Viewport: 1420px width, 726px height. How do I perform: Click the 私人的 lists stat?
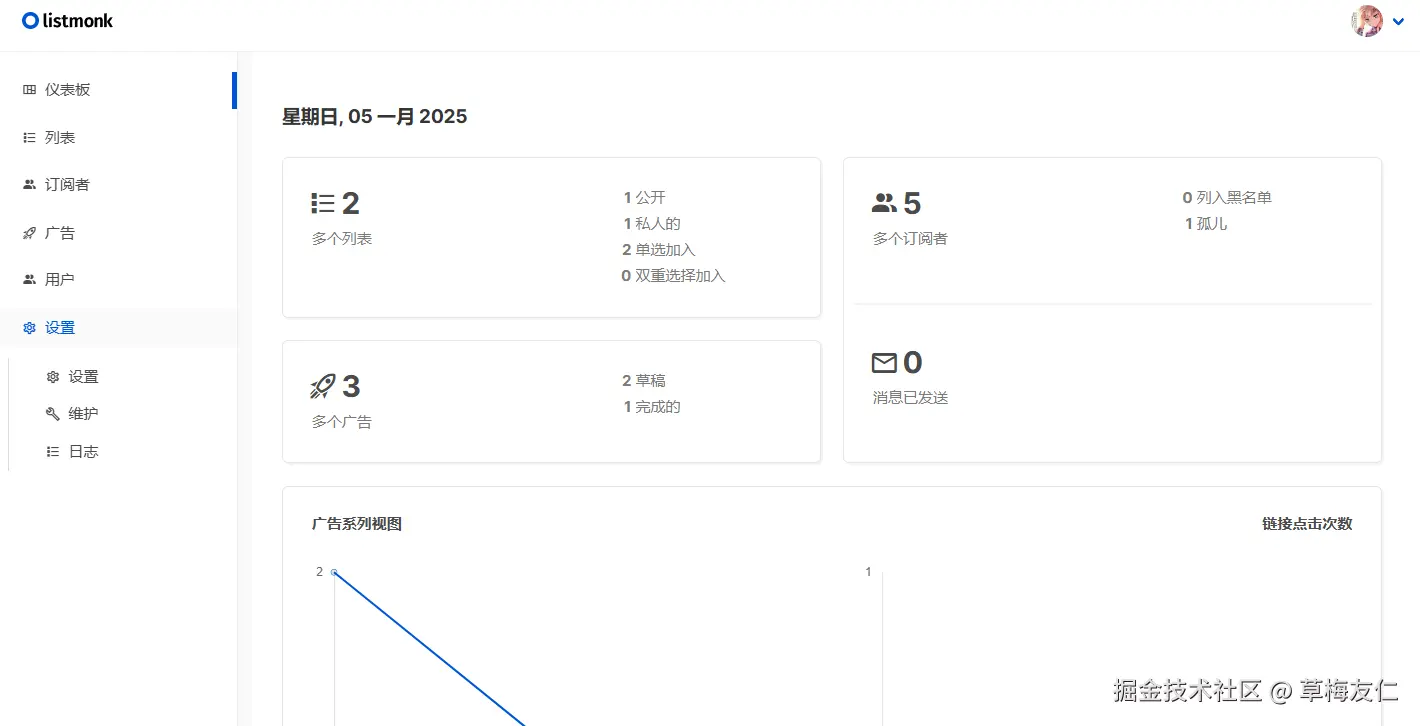pos(652,224)
